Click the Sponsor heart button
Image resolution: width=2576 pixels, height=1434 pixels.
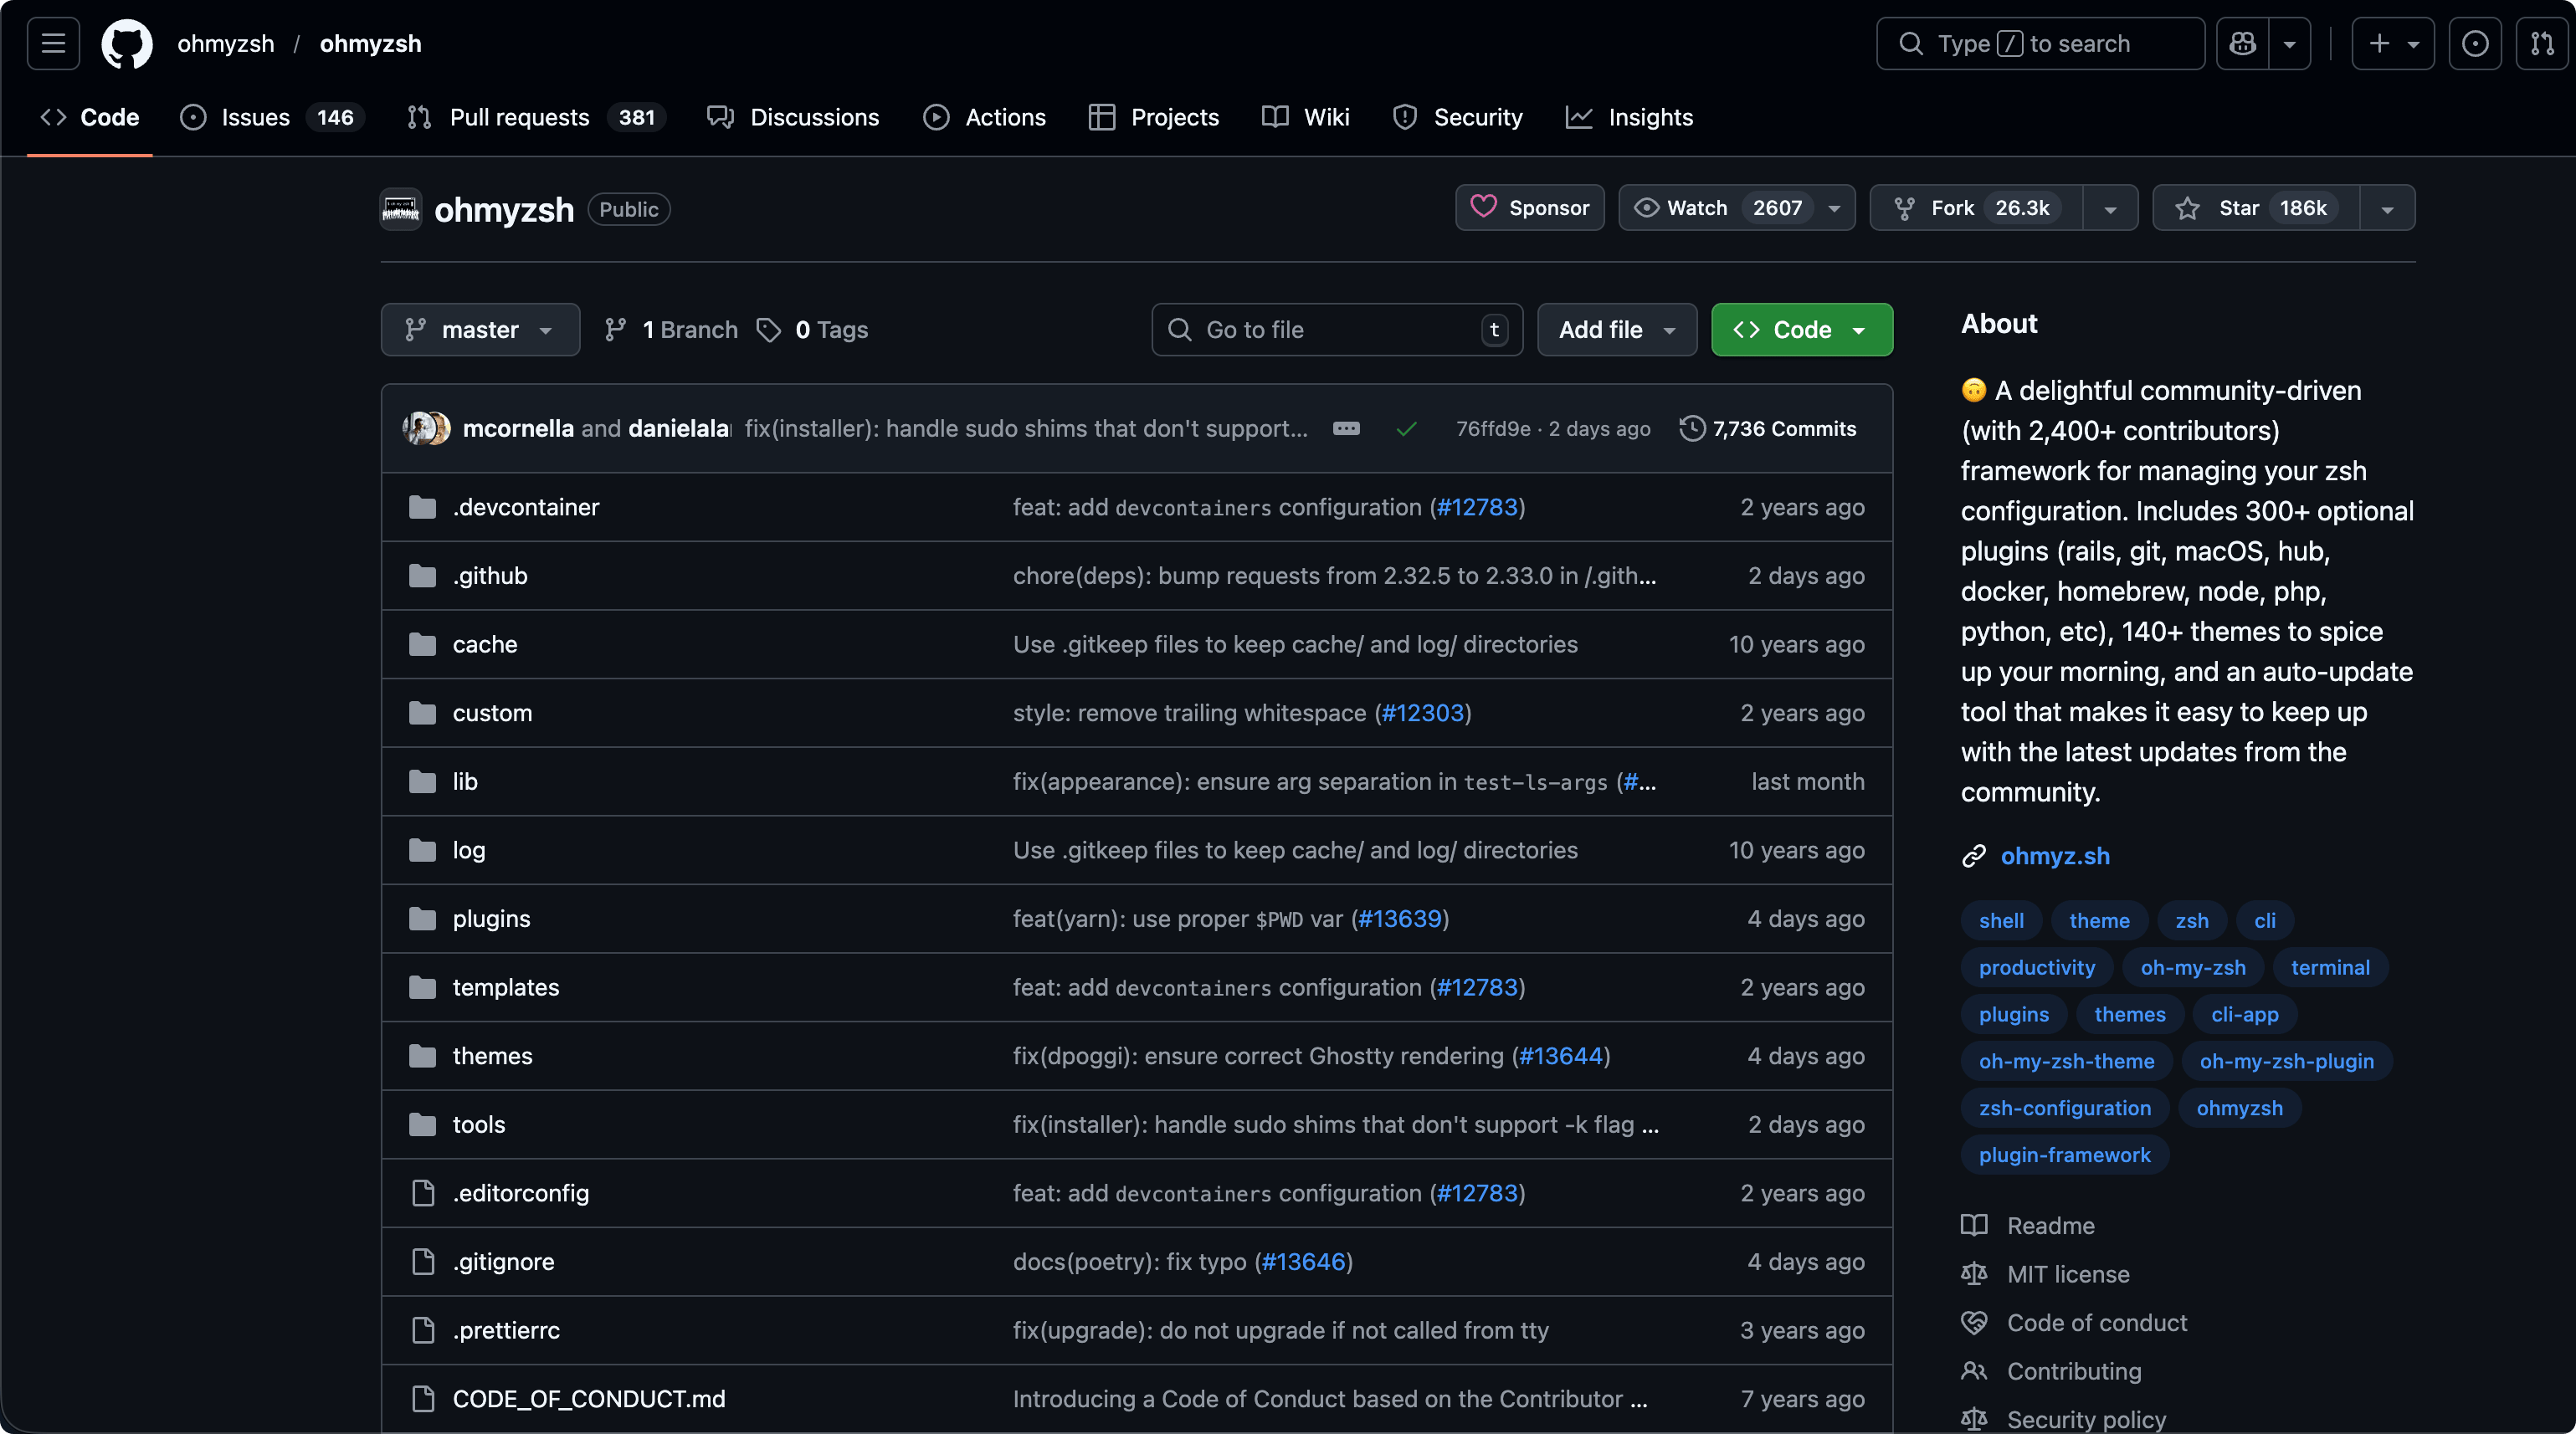tap(1529, 208)
